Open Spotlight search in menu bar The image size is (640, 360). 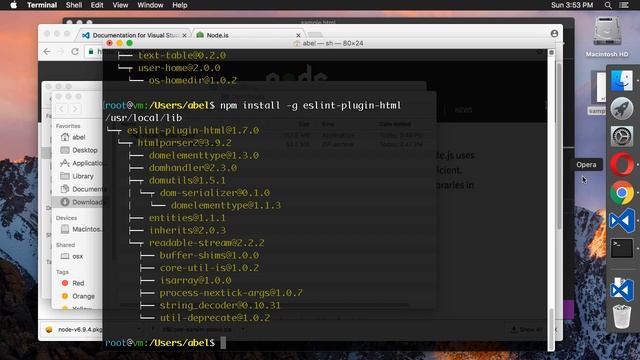pos(608,5)
